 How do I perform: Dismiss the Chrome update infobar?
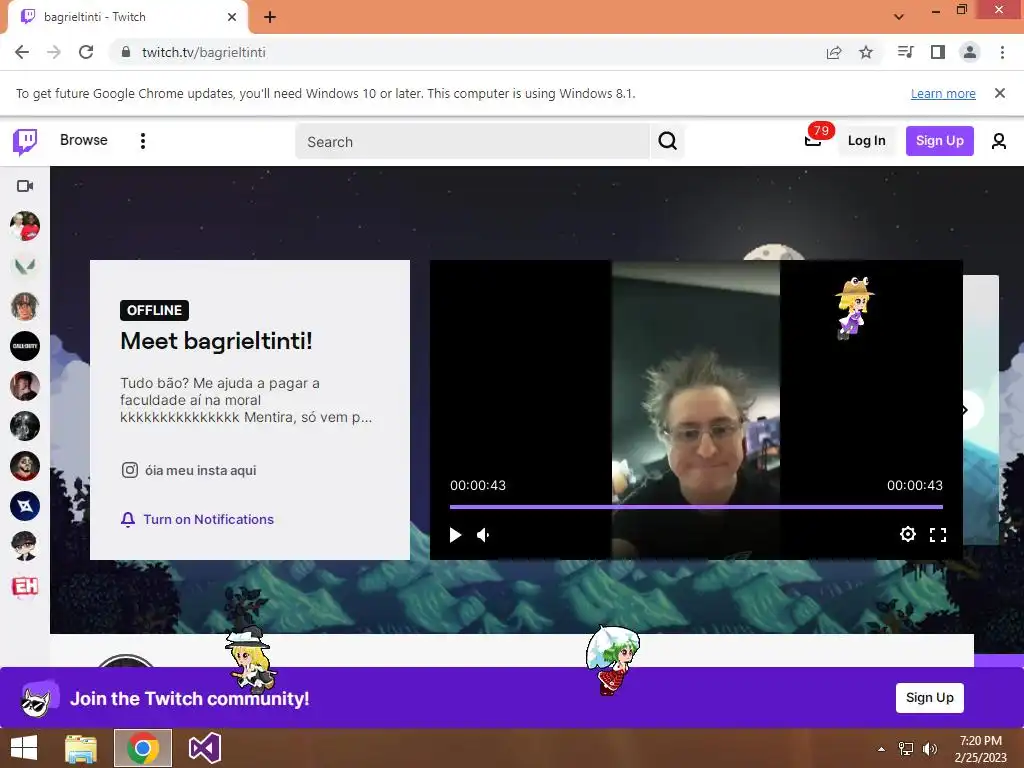point(999,93)
